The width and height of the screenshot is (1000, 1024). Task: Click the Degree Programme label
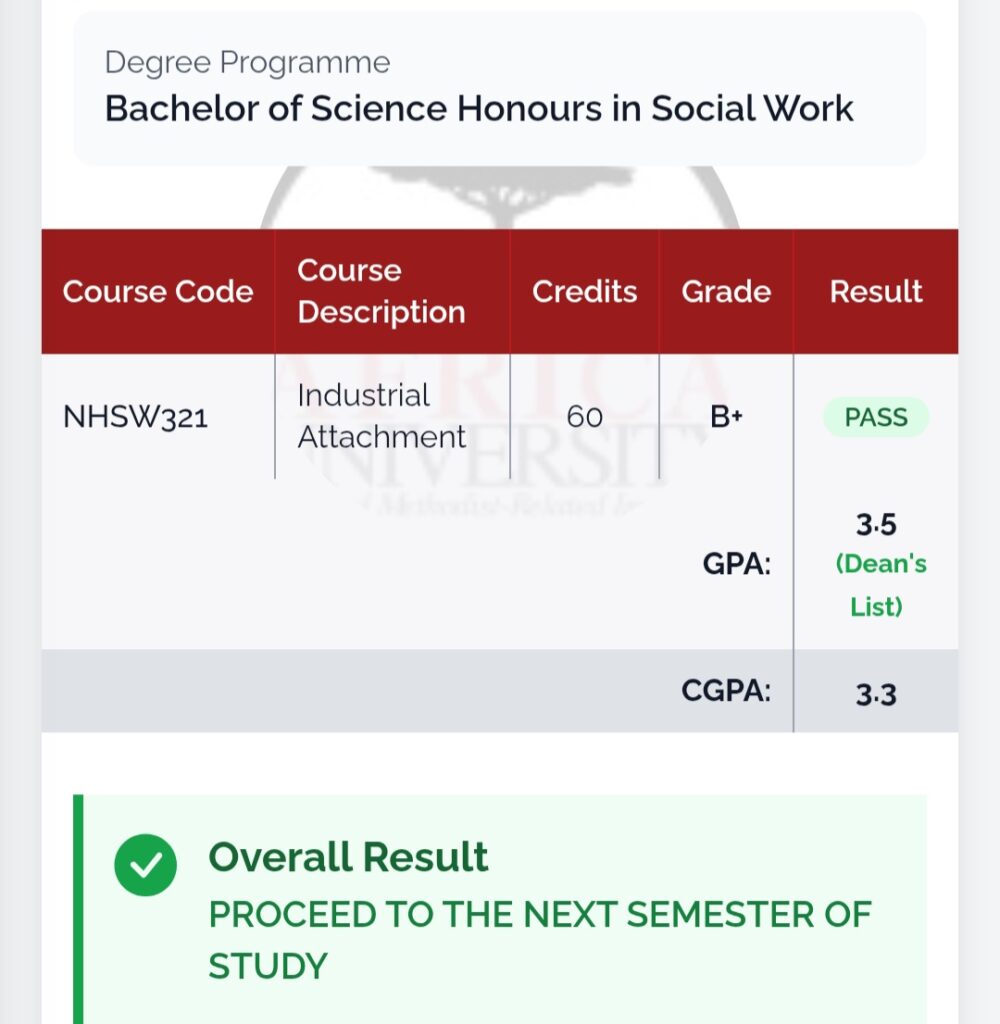click(248, 63)
